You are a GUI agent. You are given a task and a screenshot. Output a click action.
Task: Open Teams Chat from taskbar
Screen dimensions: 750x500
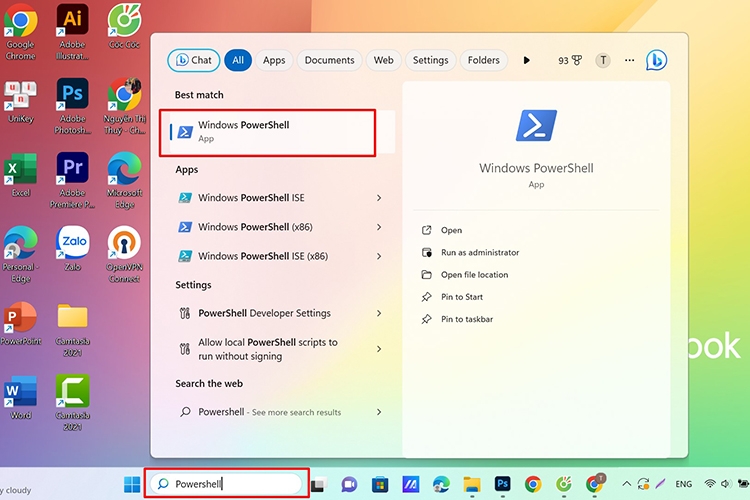349,485
